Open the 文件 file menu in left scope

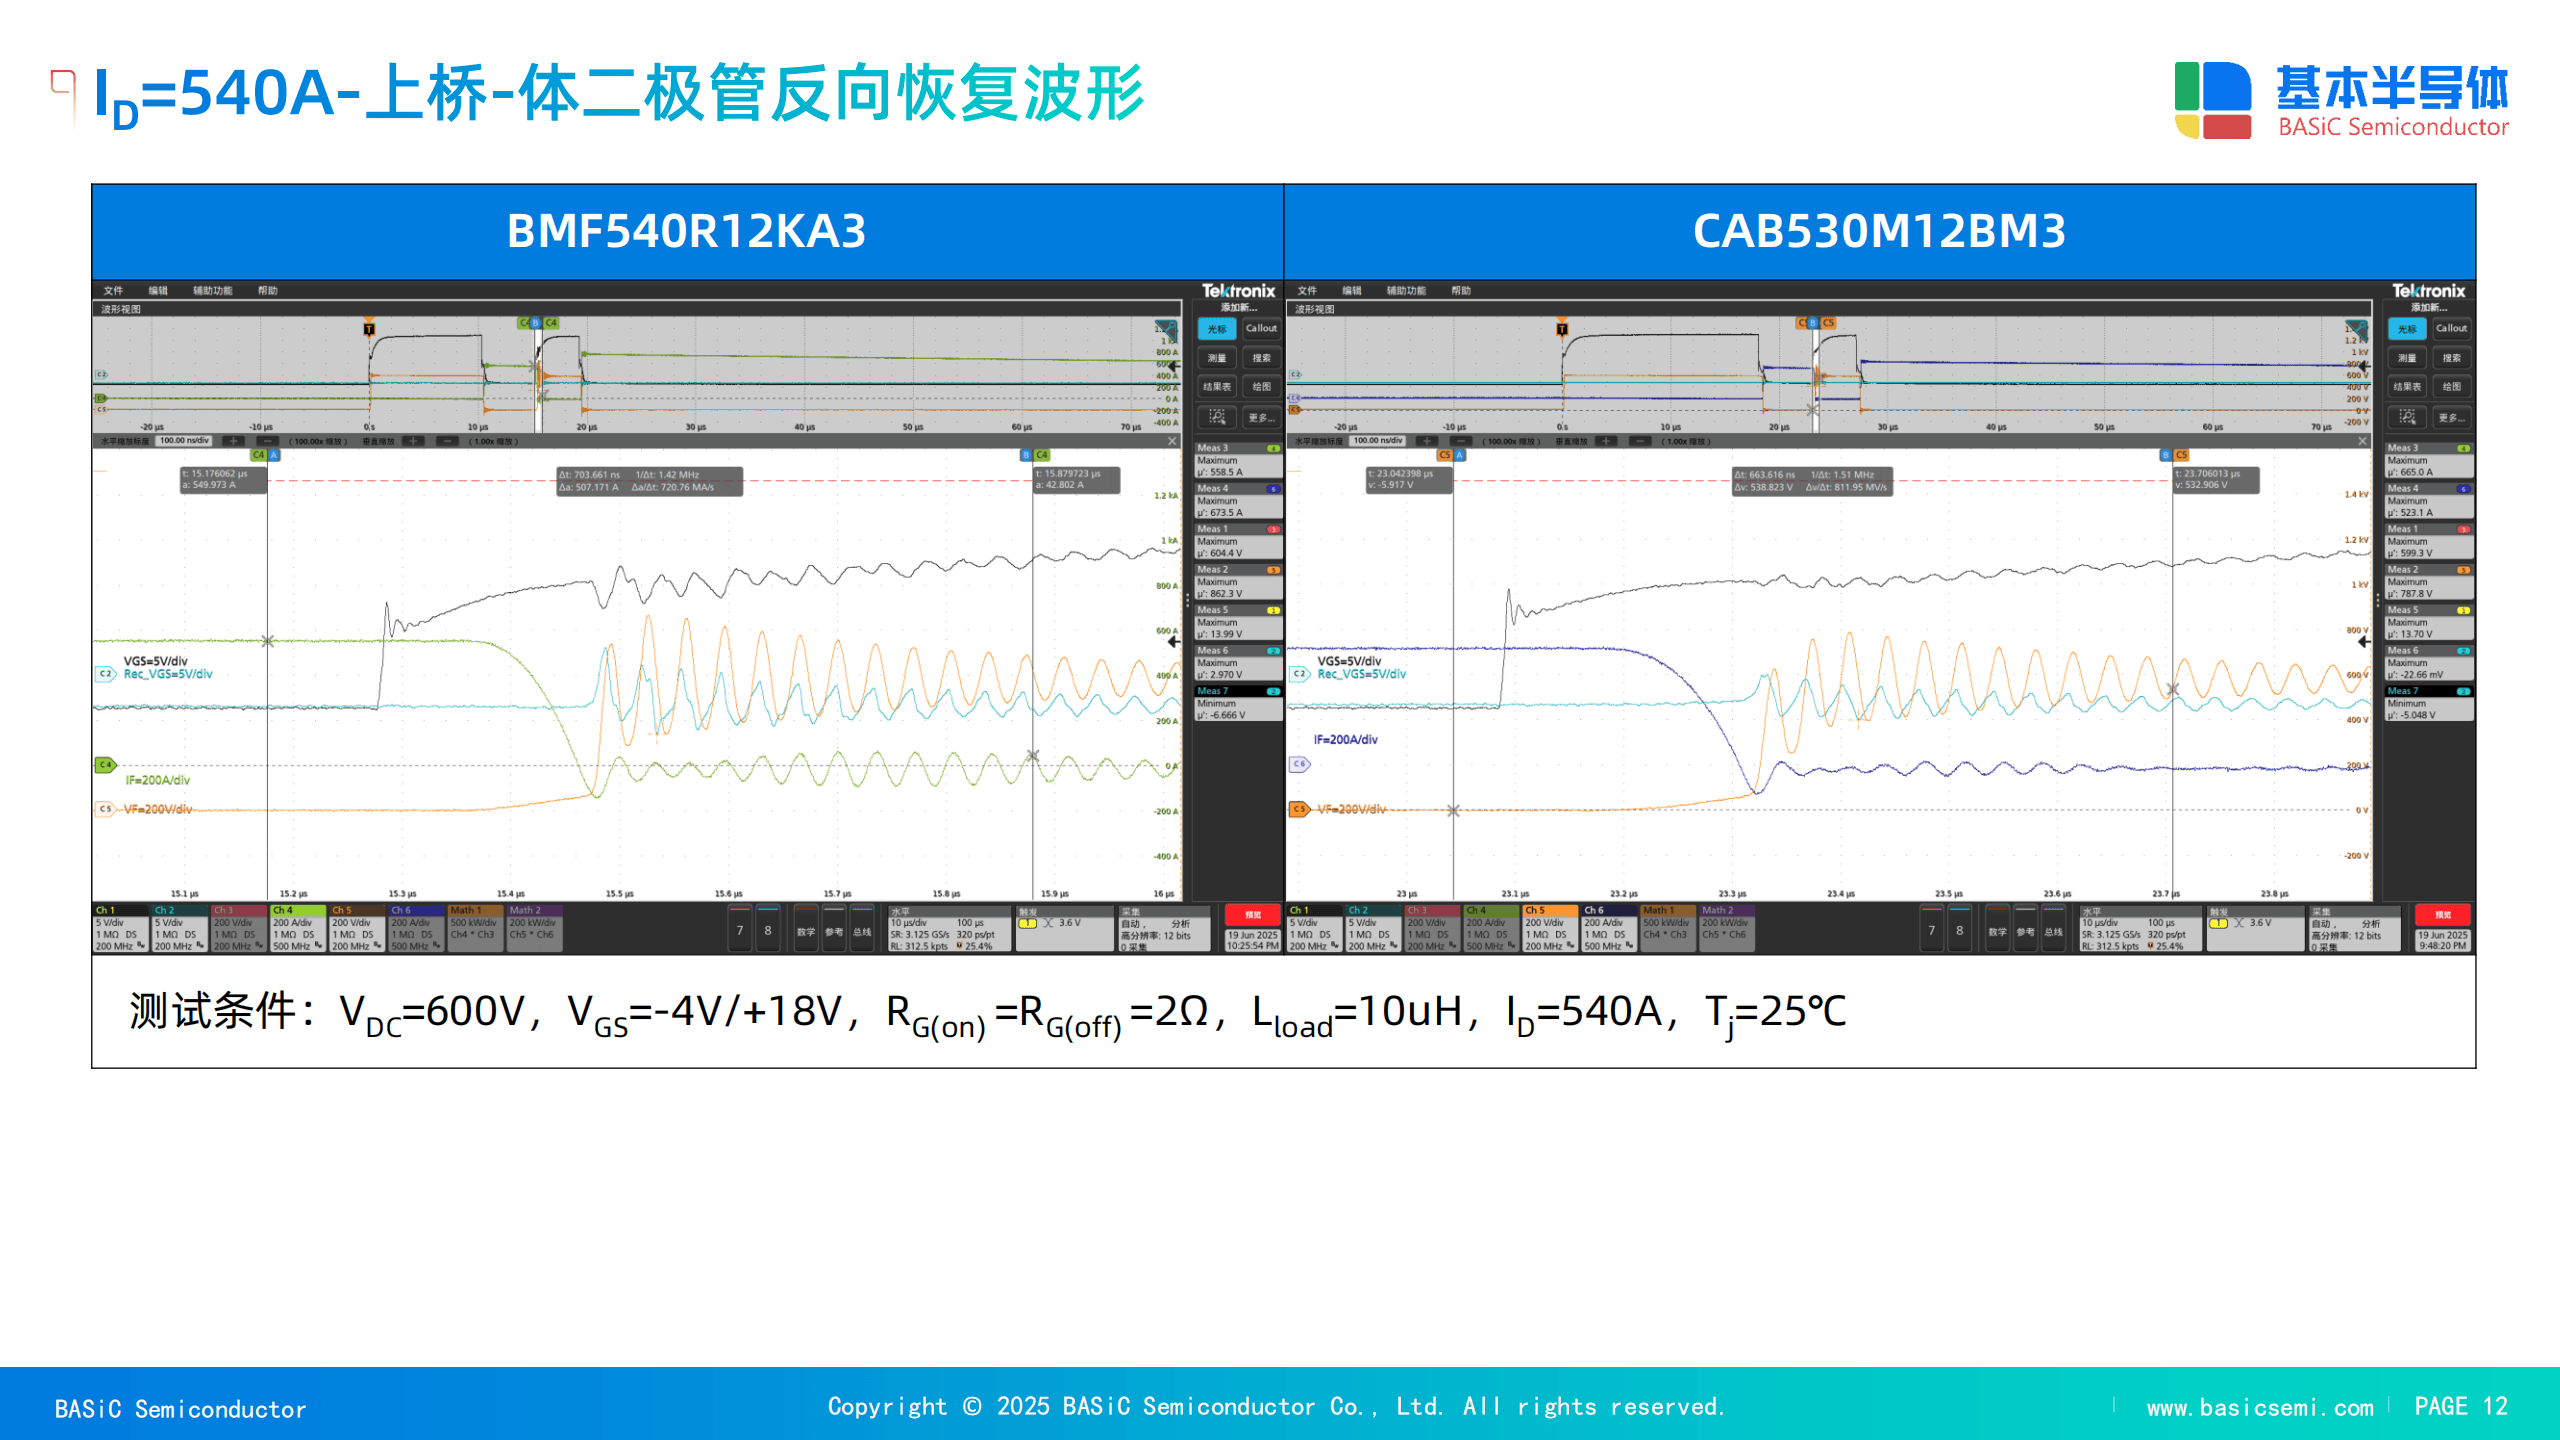[113, 291]
